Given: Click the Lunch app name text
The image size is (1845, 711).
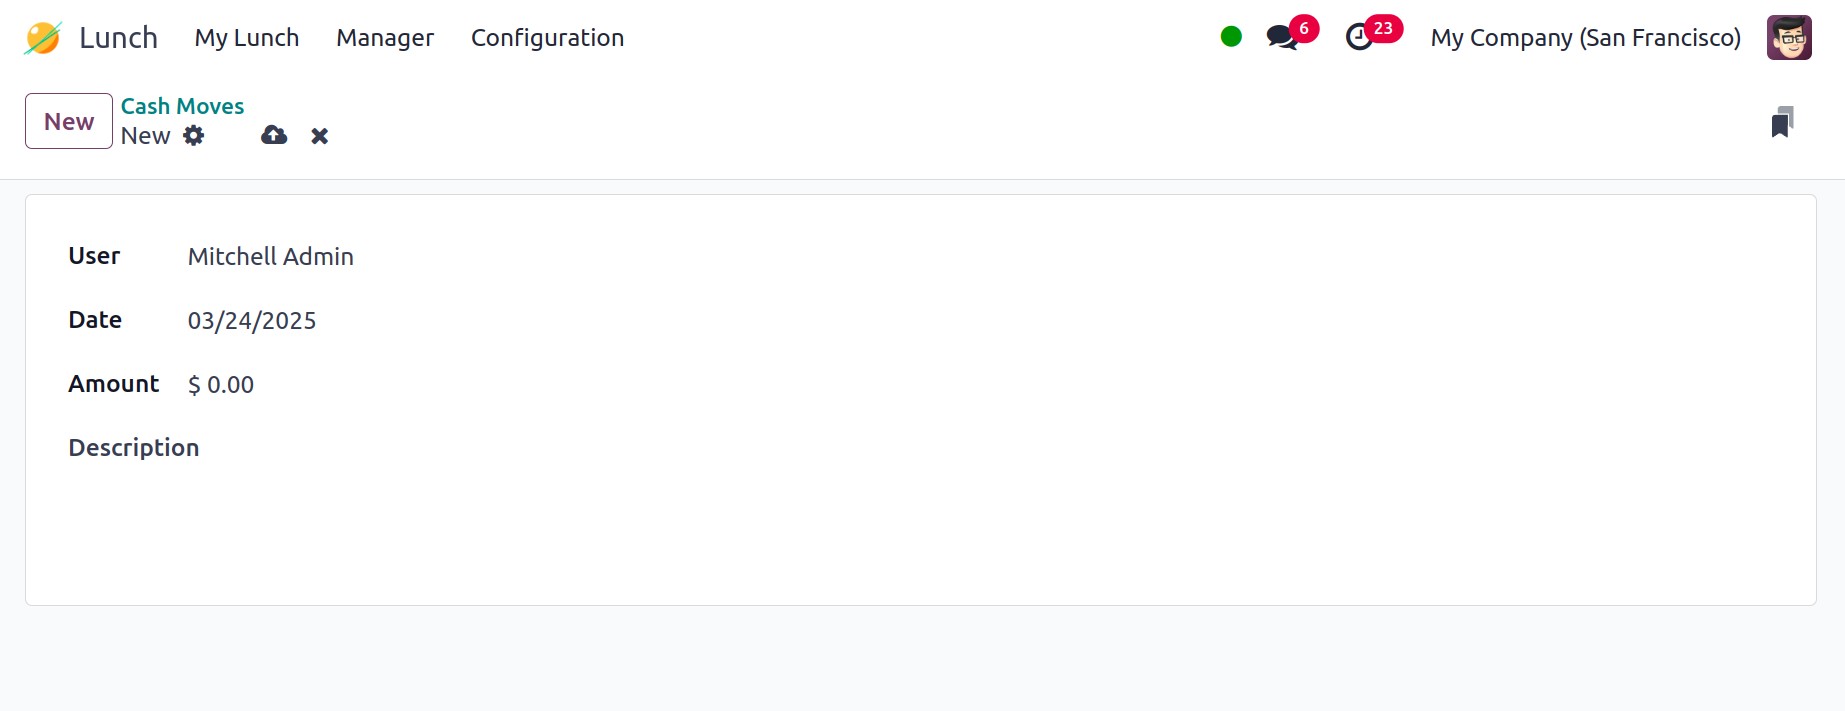Looking at the screenshot, I should pos(118,38).
